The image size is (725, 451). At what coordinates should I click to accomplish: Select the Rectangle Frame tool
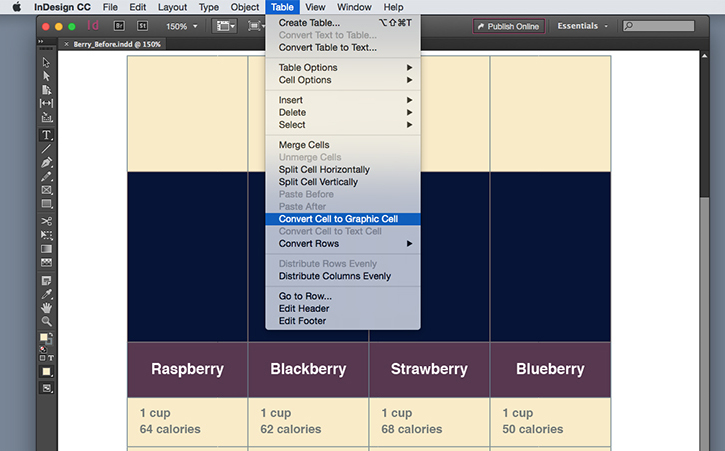point(46,190)
